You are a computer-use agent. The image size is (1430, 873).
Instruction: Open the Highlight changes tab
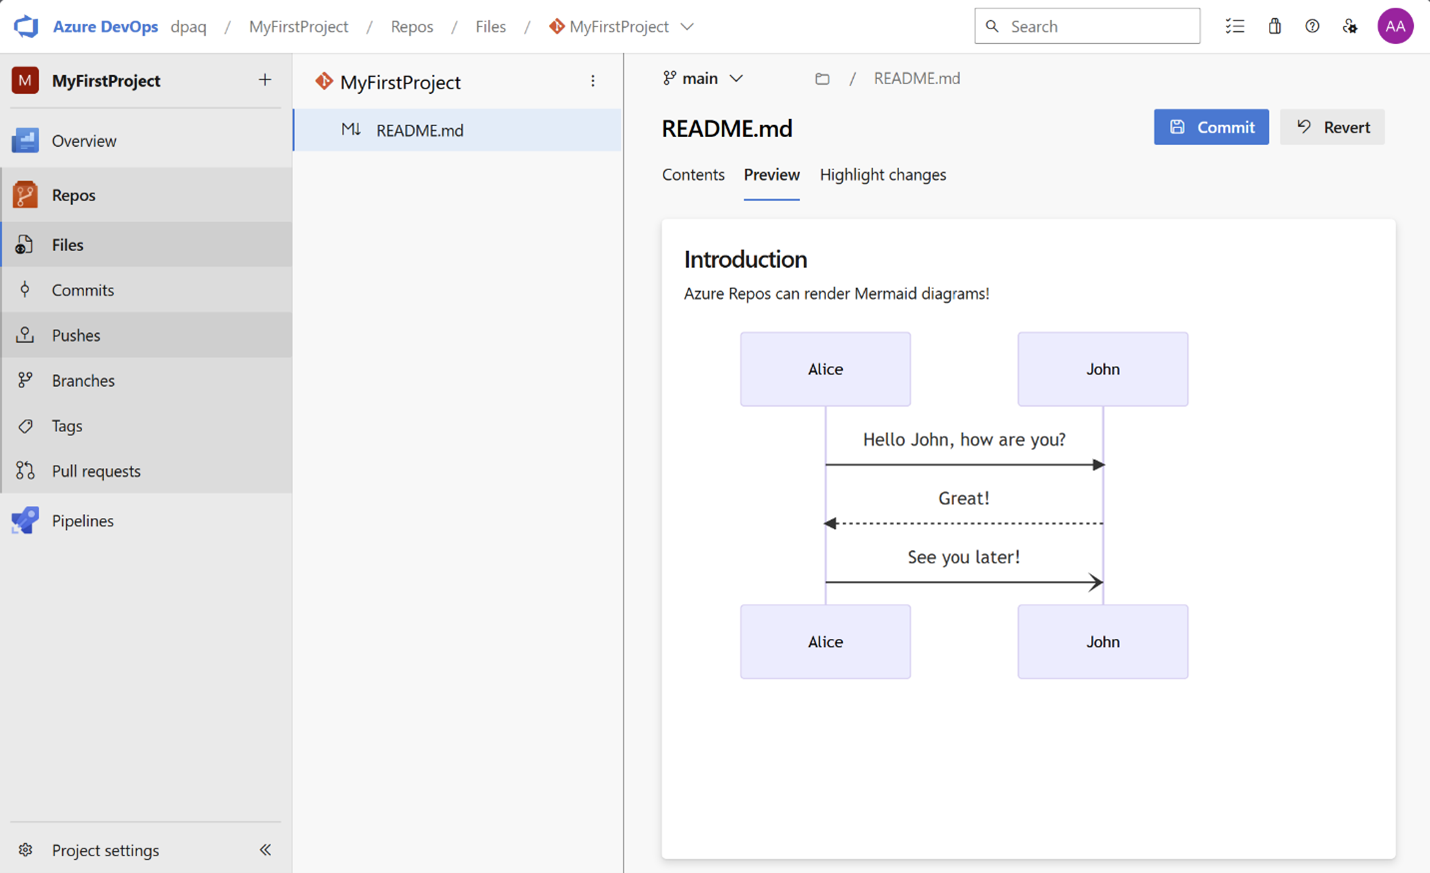coord(882,174)
